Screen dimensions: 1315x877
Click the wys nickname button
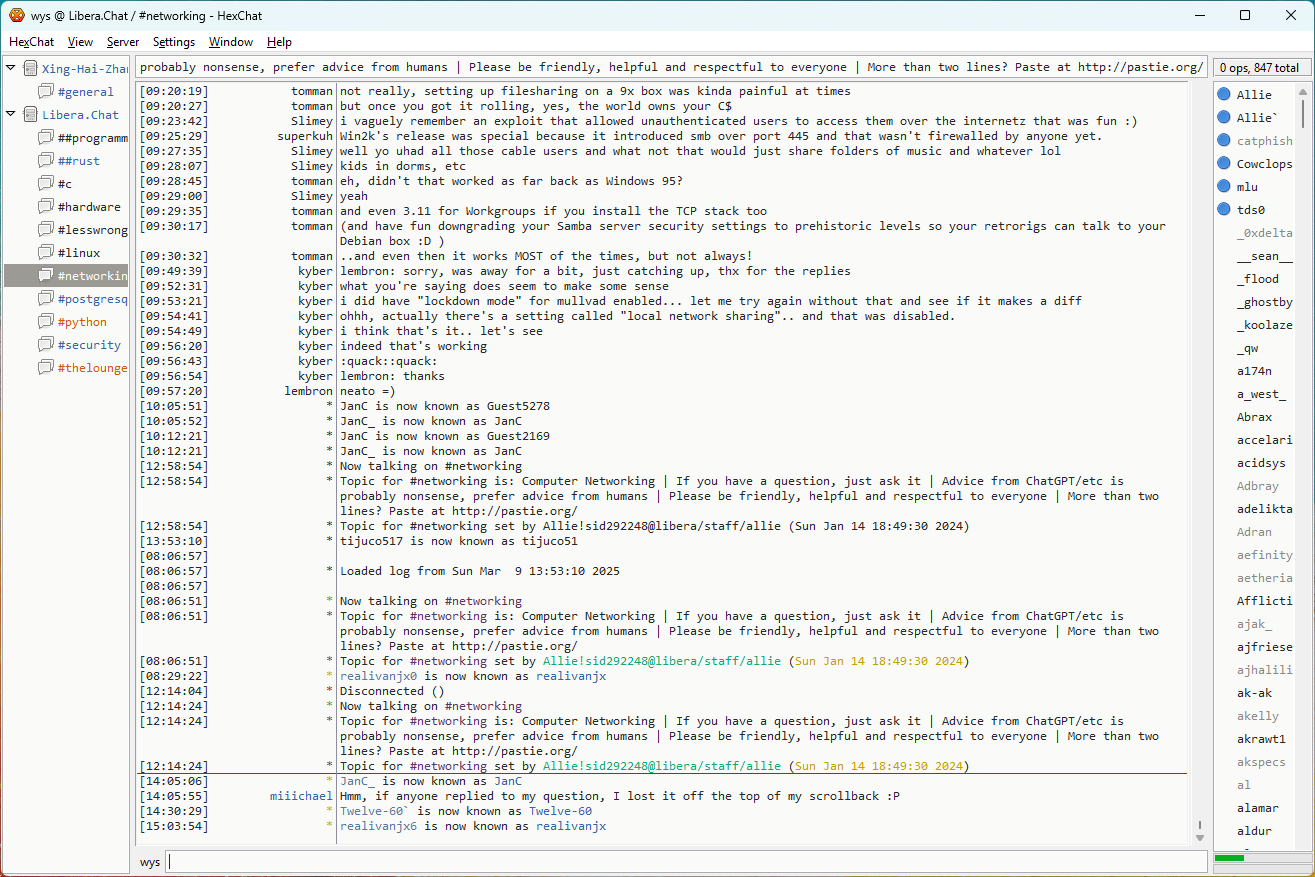pyautogui.click(x=149, y=862)
